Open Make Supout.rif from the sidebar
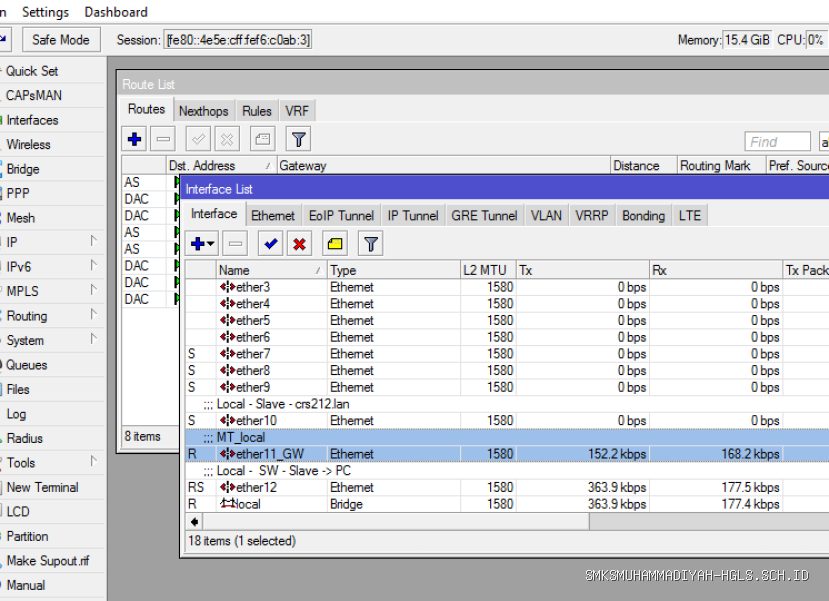 click(x=53, y=560)
